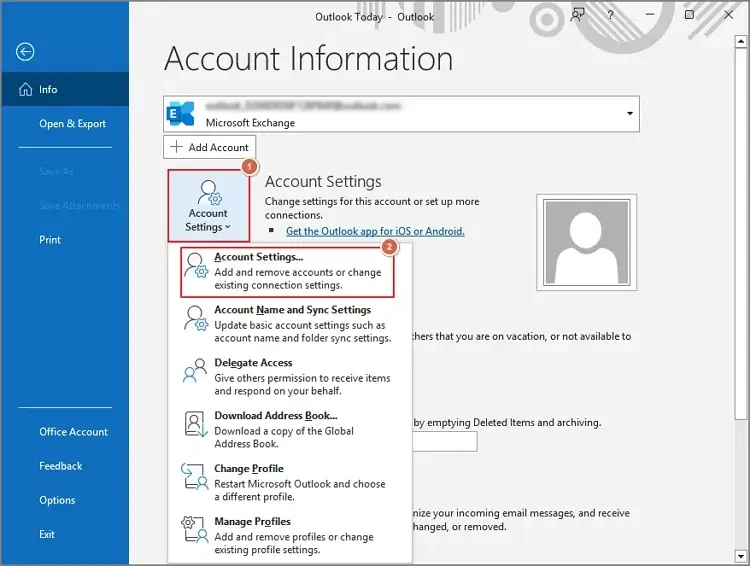The height and width of the screenshot is (566, 750).
Task: Click the Manage Profiles icon
Action: point(195,529)
